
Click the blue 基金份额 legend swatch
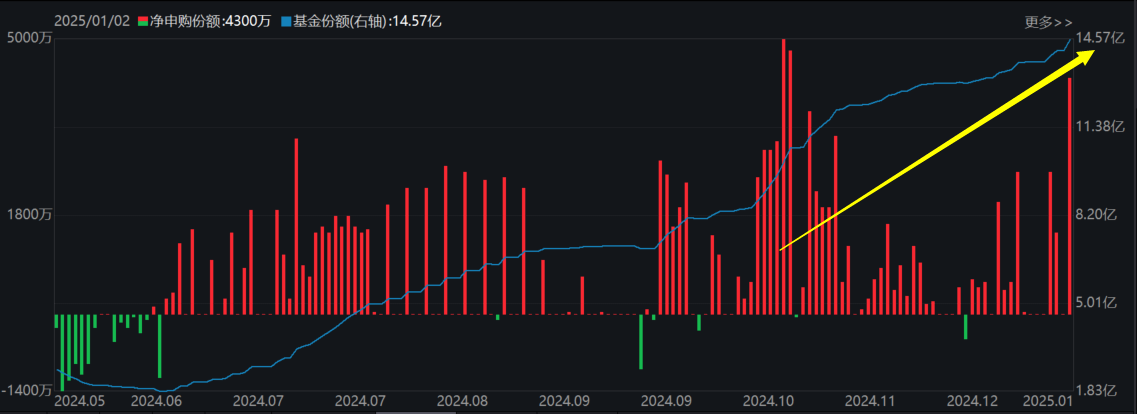click(286, 21)
